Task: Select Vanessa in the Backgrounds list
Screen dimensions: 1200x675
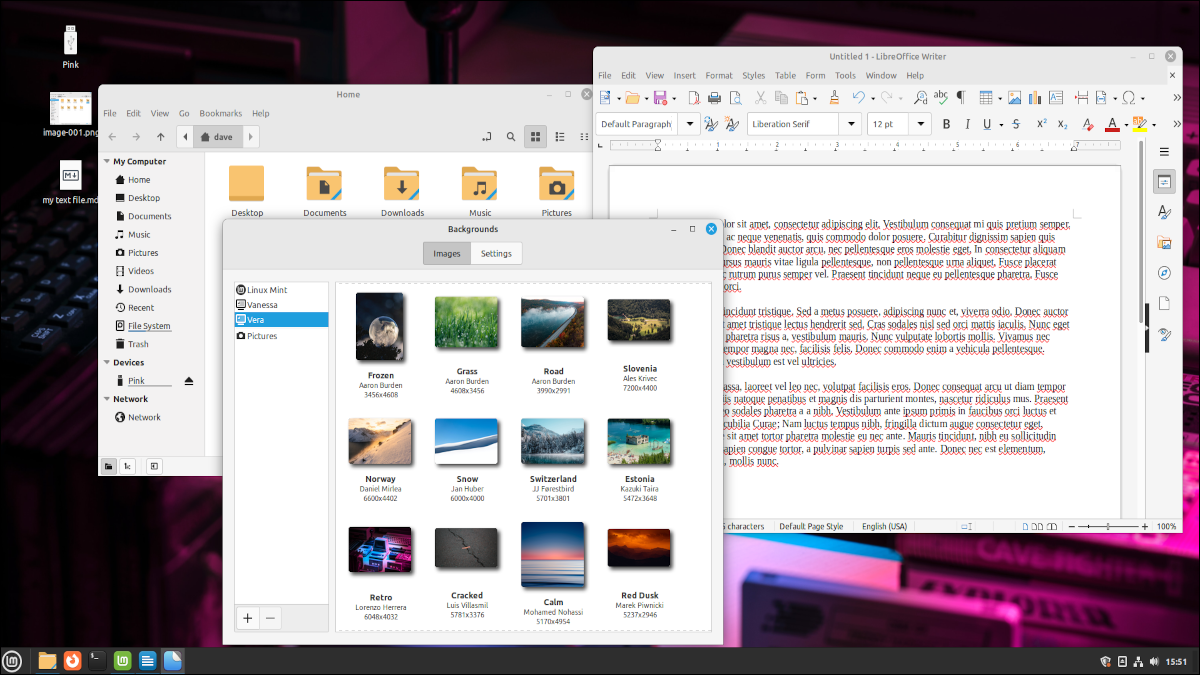Action: click(281, 304)
